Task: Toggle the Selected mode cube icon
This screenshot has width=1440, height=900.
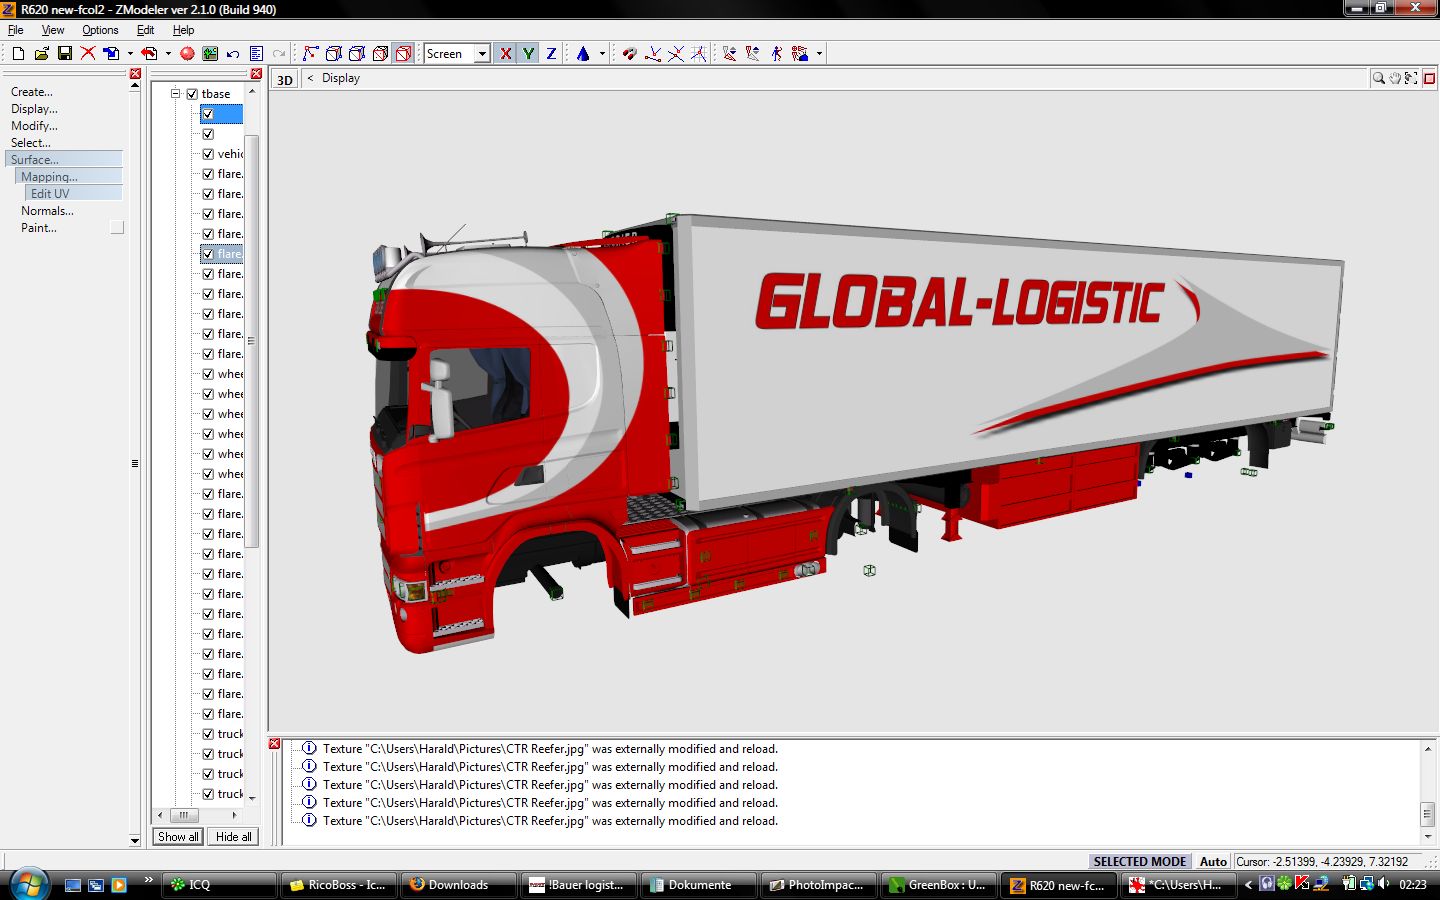Action: (403, 53)
